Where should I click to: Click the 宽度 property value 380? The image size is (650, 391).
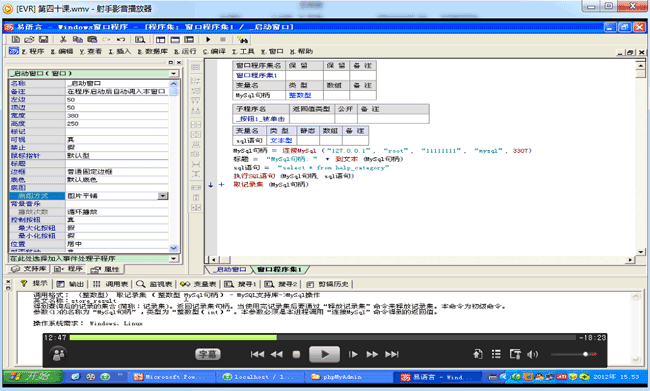point(117,115)
